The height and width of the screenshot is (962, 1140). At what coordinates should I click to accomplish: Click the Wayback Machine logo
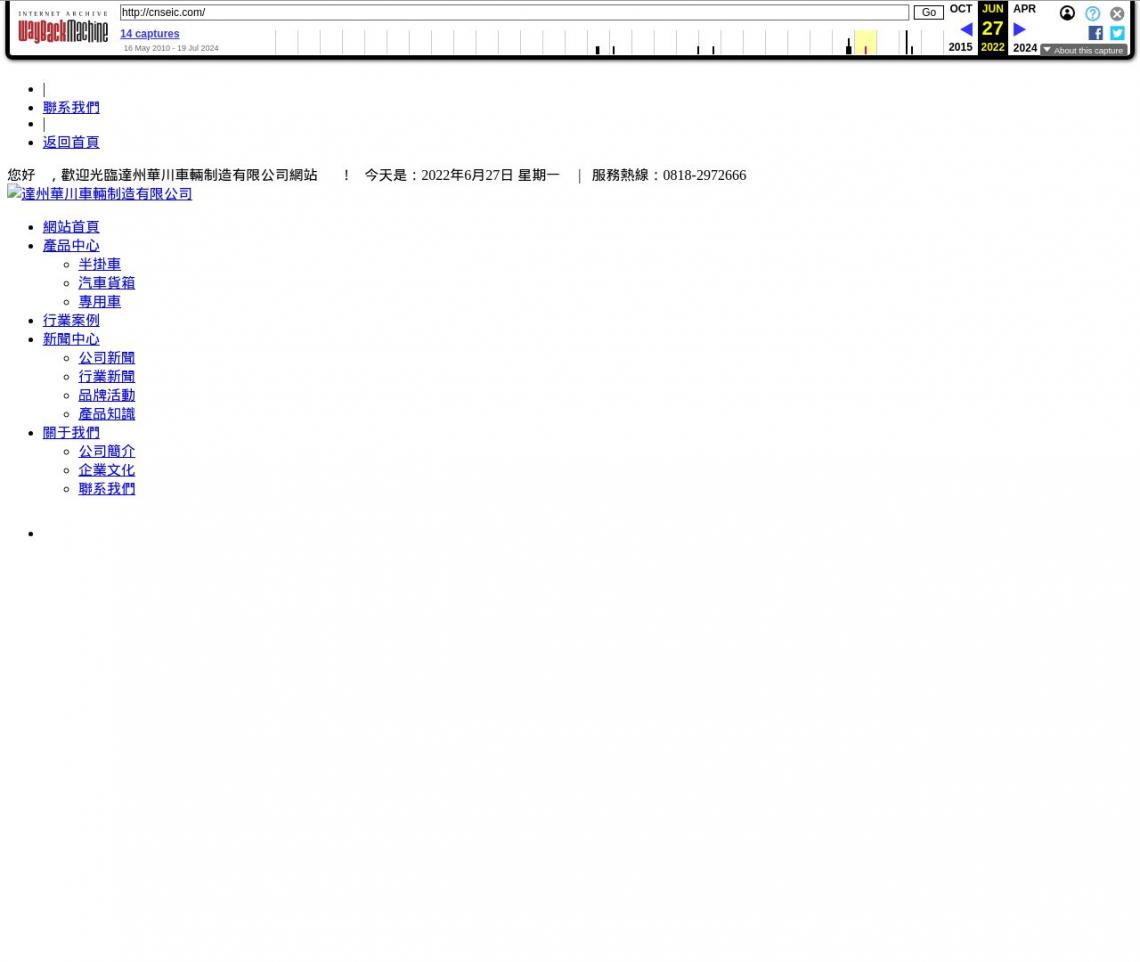(x=62, y=28)
